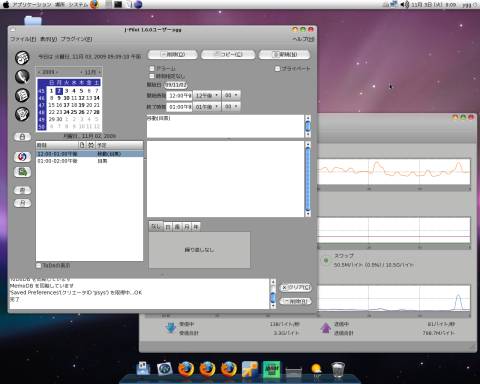Click the description box scrollbar
This screenshot has width=480, height=384.
click(x=308, y=126)
